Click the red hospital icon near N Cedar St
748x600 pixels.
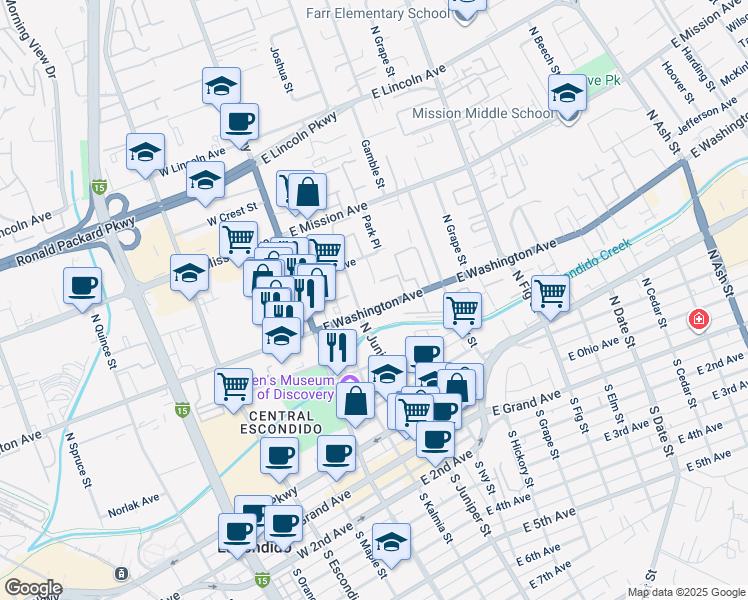pos(699,319)
